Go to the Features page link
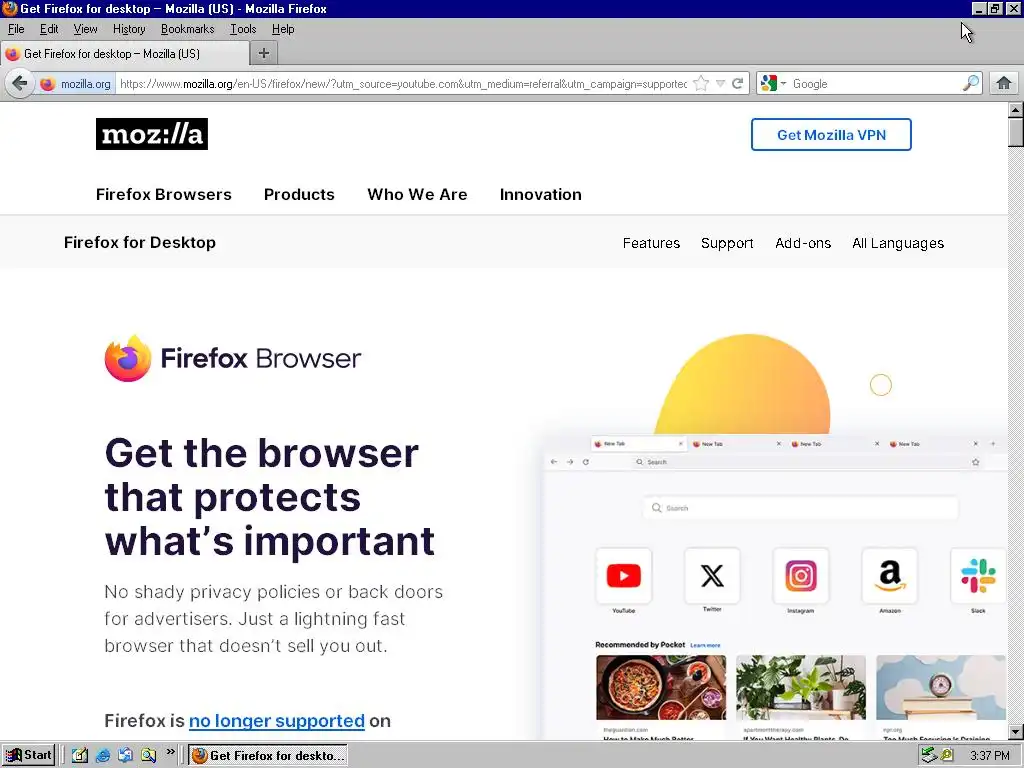 (651, 243)
